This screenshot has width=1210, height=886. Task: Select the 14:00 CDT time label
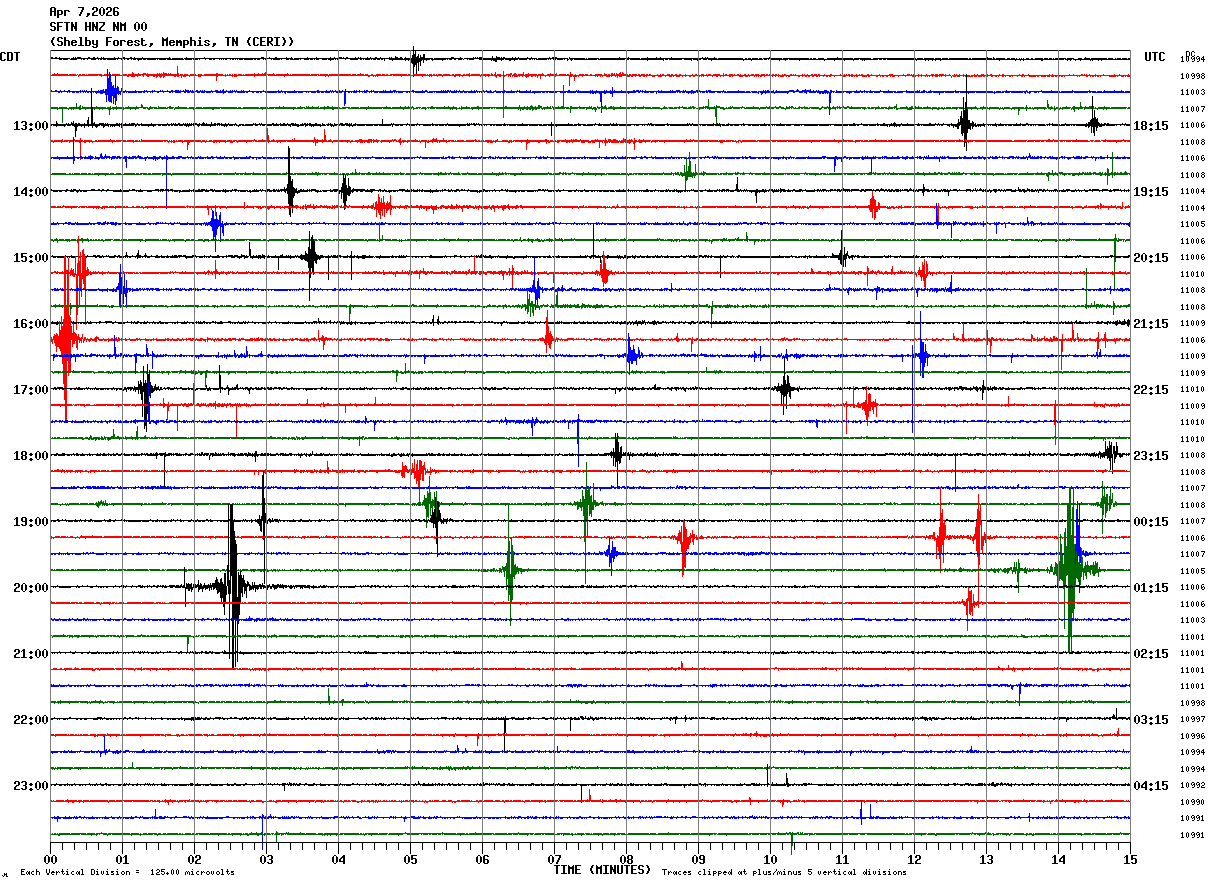pyautogui.click(x=30, y=191)
